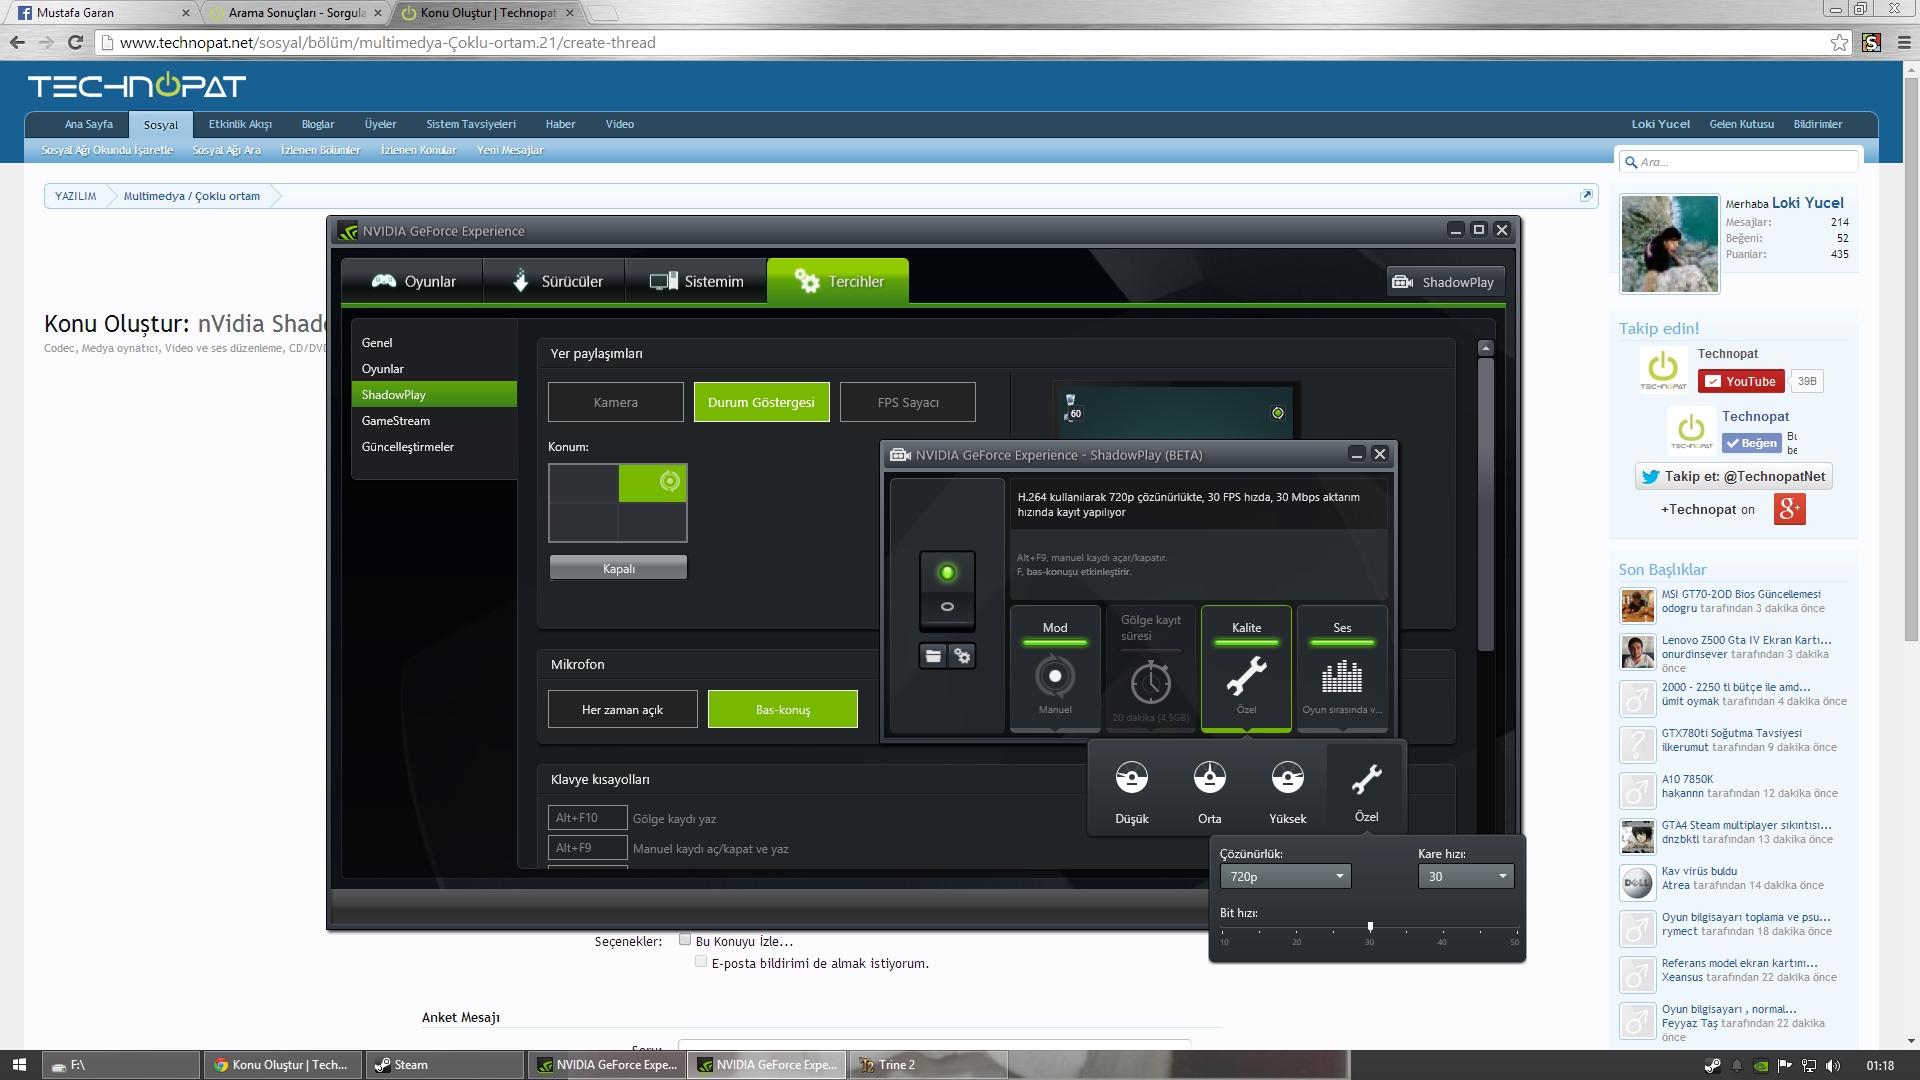Viewport: 1920px width, 1080px height.
Task: Click the Alt+F9 shortcut field
Action: (x=588, y=848)
